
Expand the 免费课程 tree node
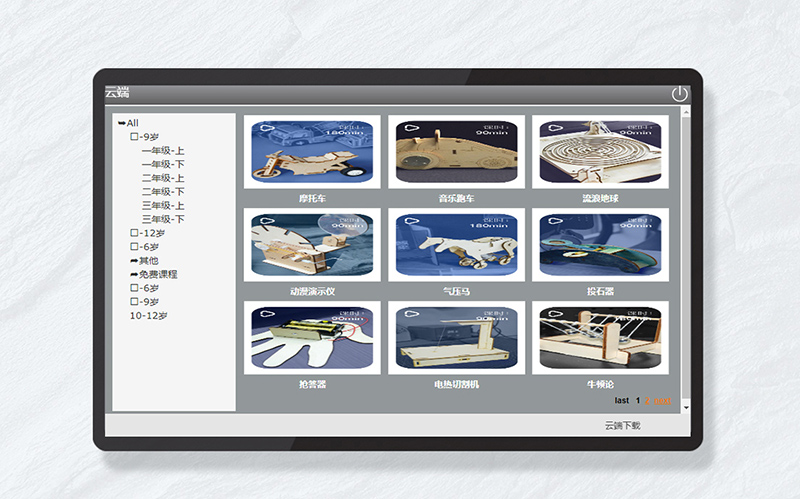(x=134, y=275)
